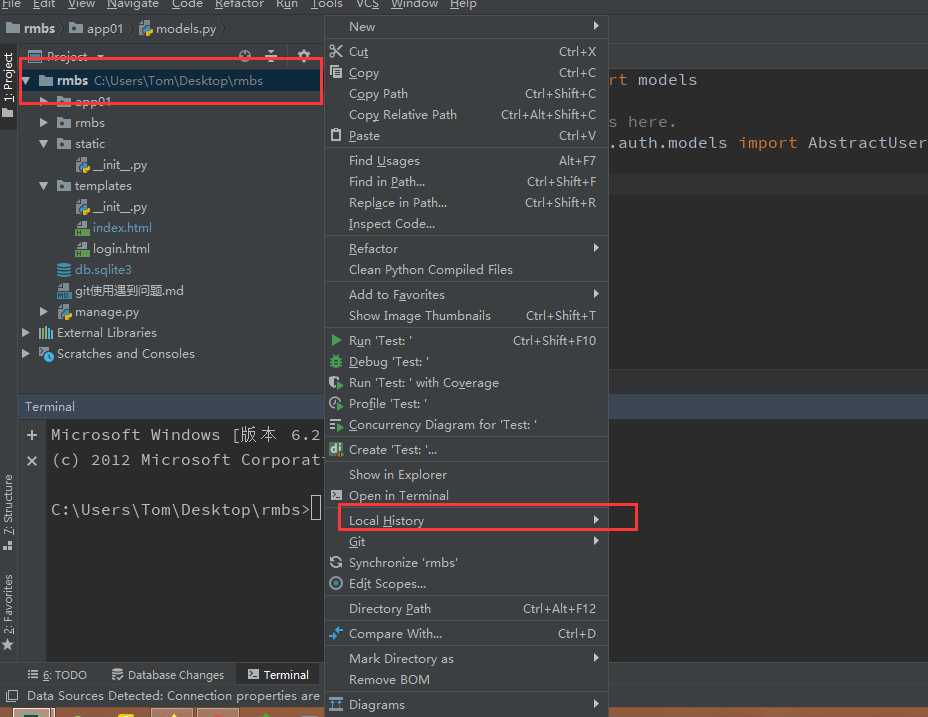Click the Open in Terminal icon

(x=336, y=495)
